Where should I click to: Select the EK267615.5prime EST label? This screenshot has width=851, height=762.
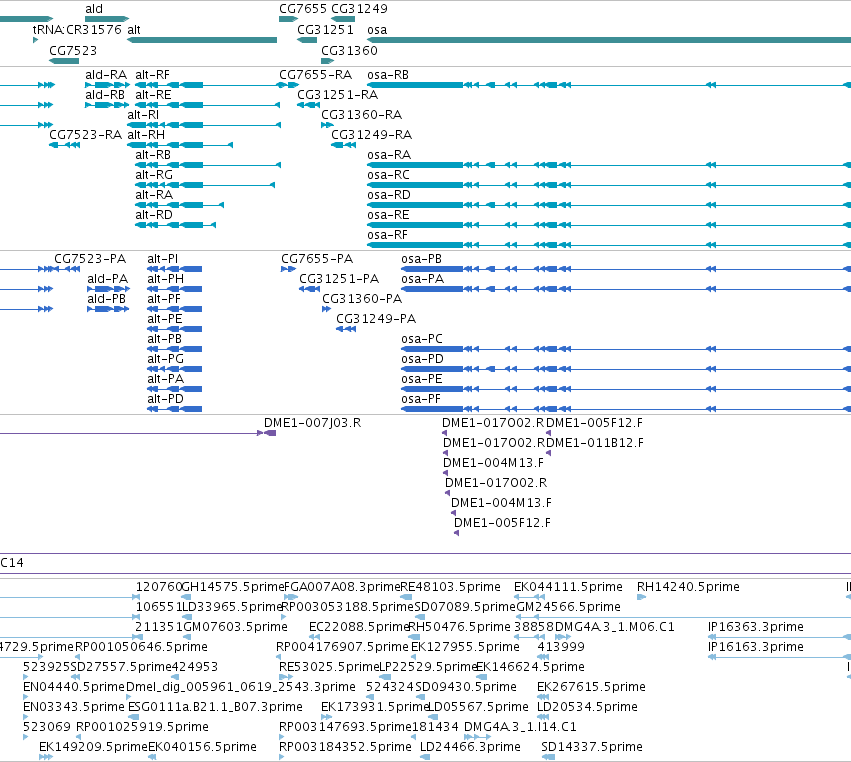[x=592, y=687]
